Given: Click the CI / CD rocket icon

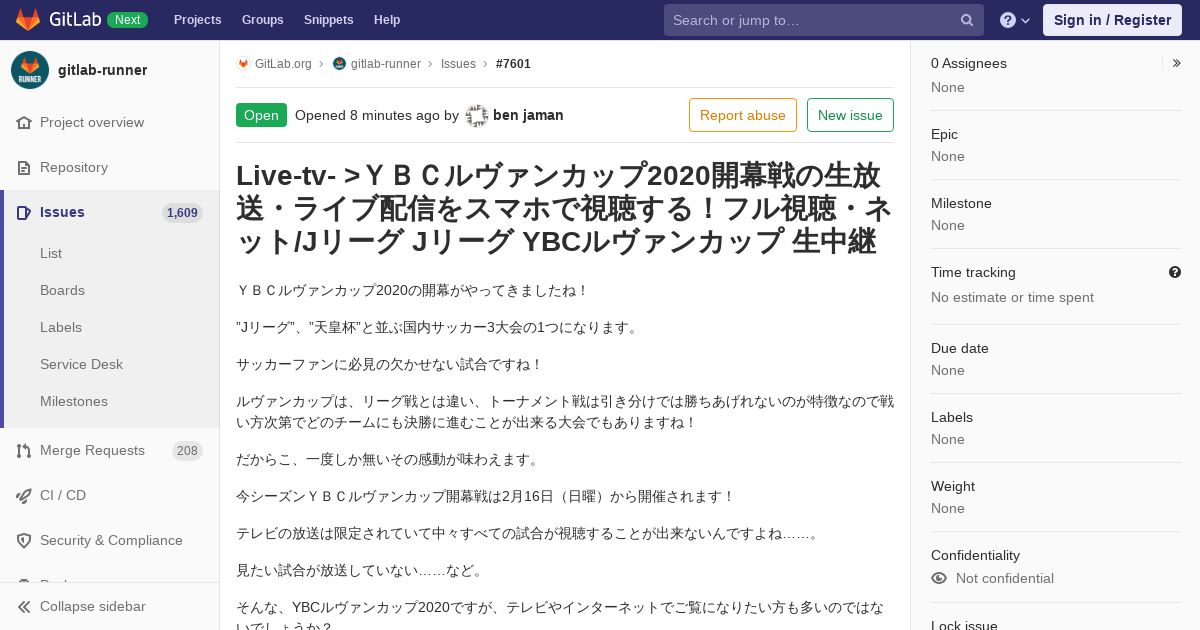Looking at the screenshot, I should click(x=24, y=496).
